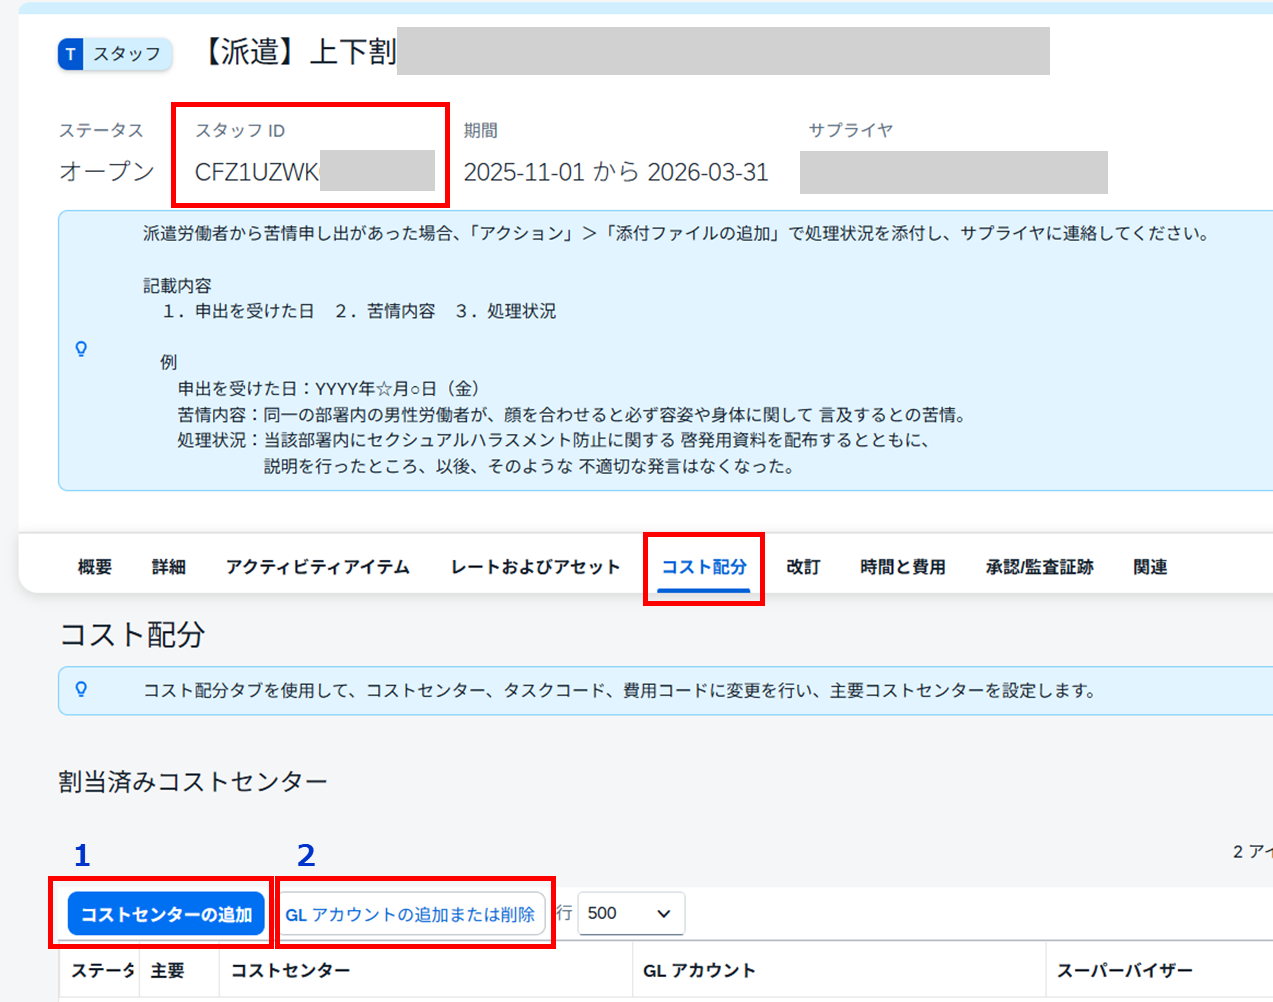1273x1002 pixels.
Task: Open the 改訂 tab
Action: point(803,567)
